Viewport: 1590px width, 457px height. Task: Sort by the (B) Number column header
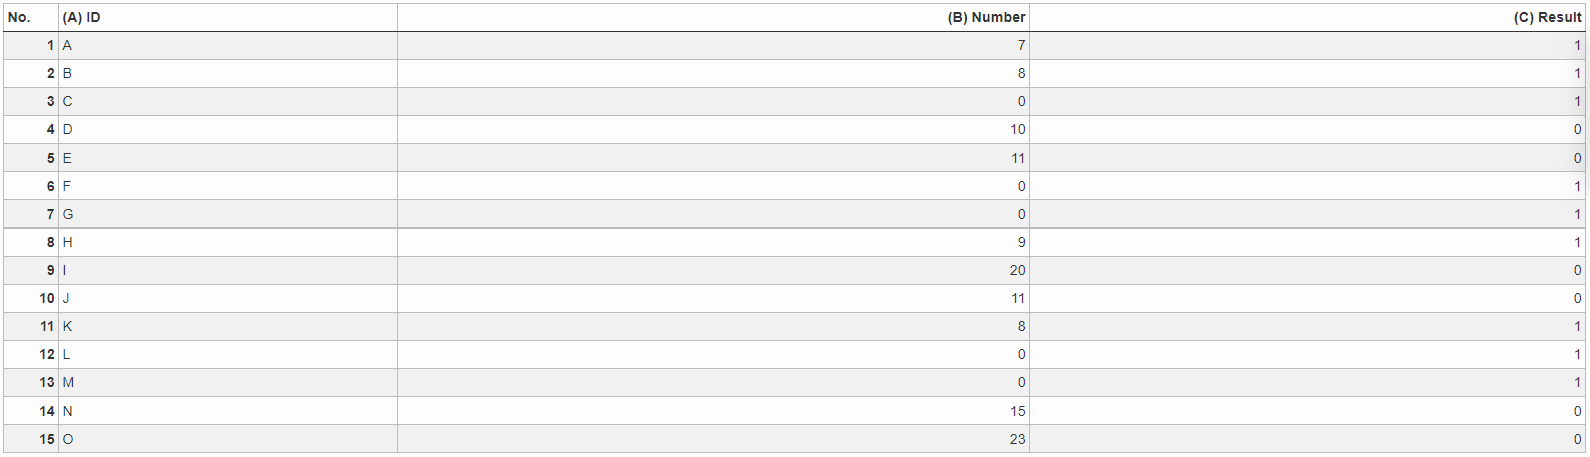(x=713, y=17)
